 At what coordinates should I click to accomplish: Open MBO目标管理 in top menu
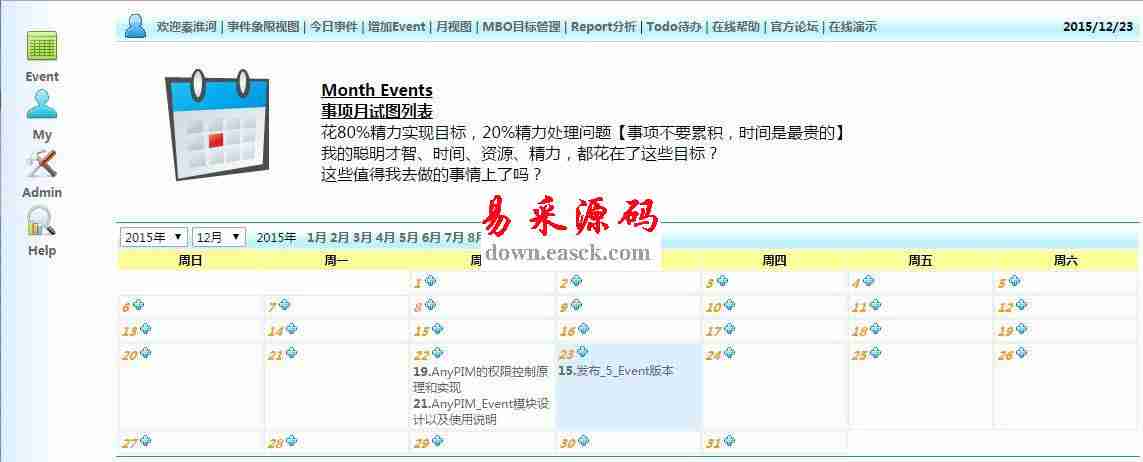pos(521,27)
